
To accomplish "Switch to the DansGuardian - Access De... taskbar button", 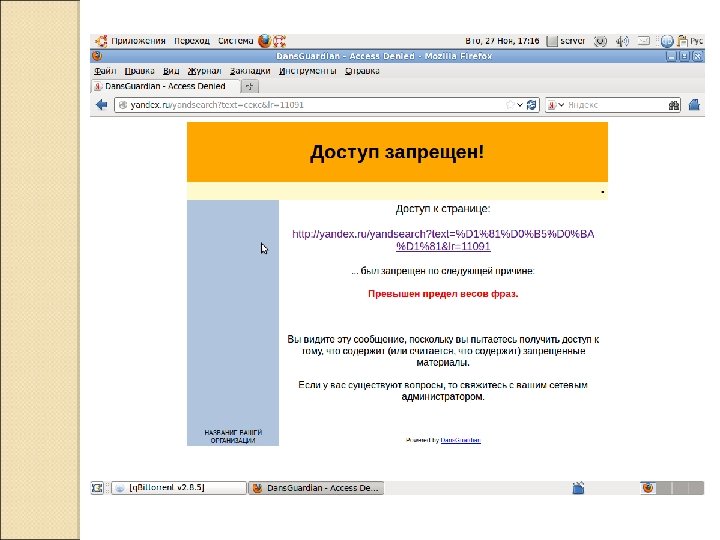I will (316, 488).
